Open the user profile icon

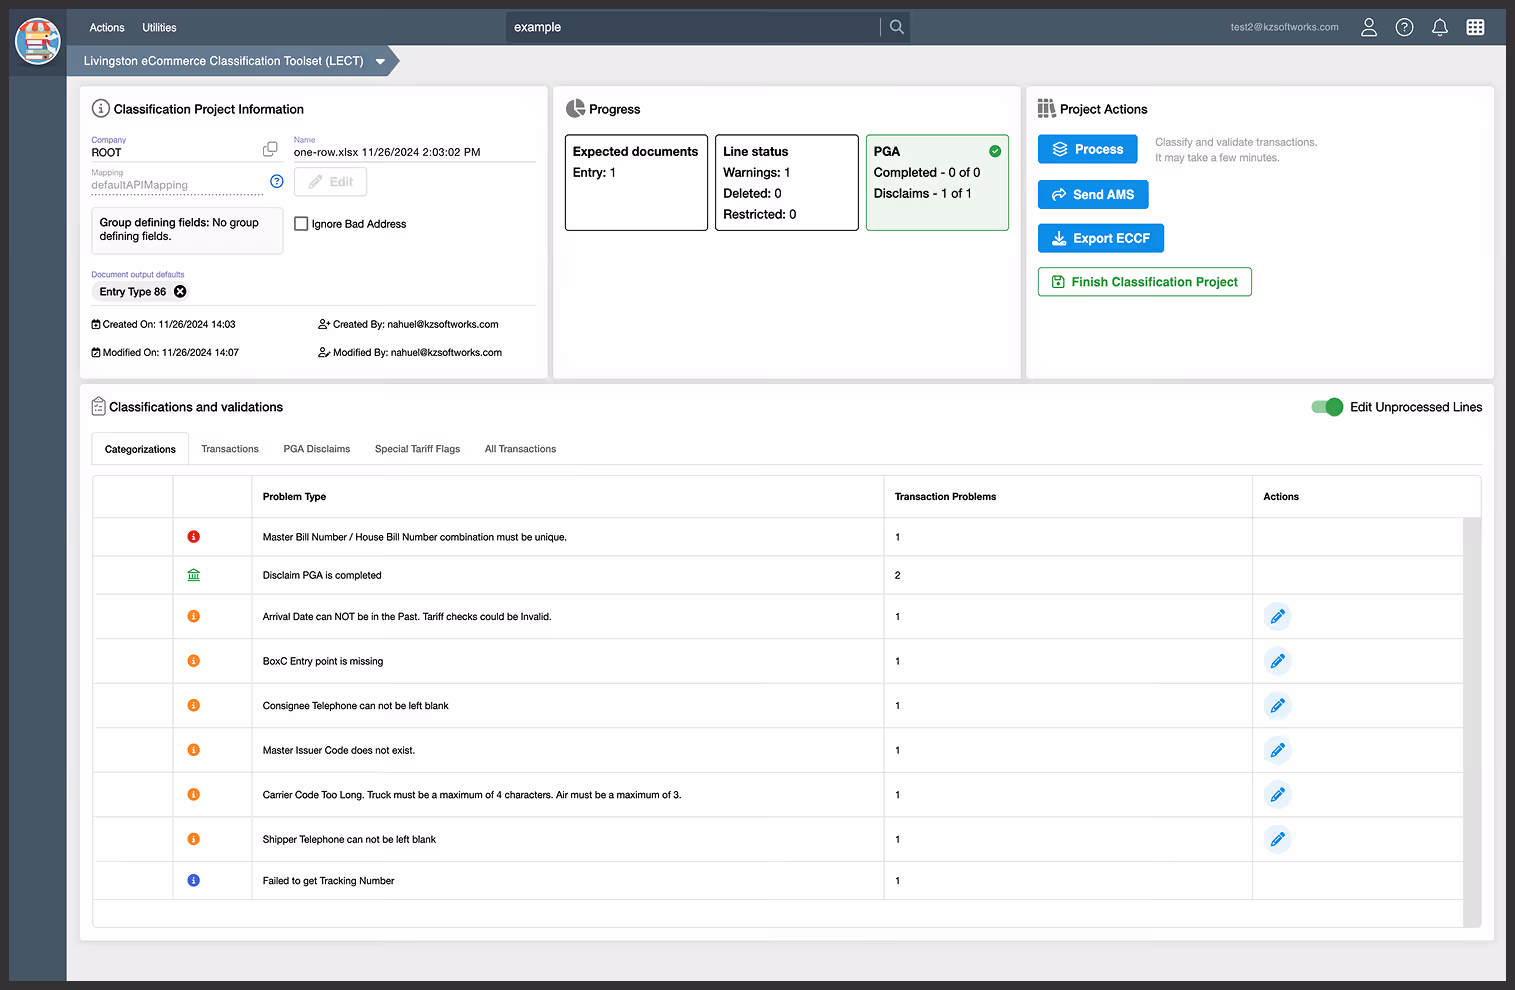tap(1369, 27)
